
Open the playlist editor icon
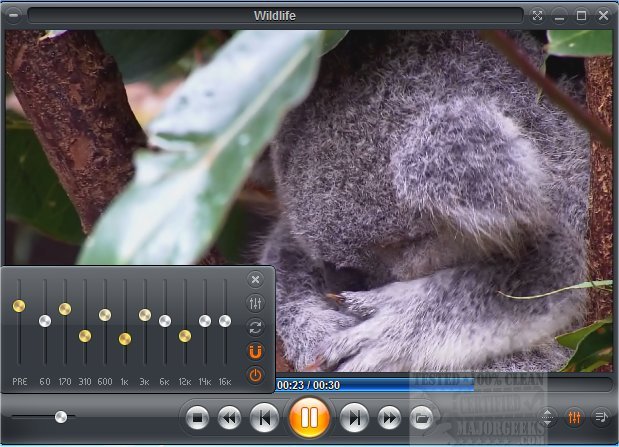601,417
